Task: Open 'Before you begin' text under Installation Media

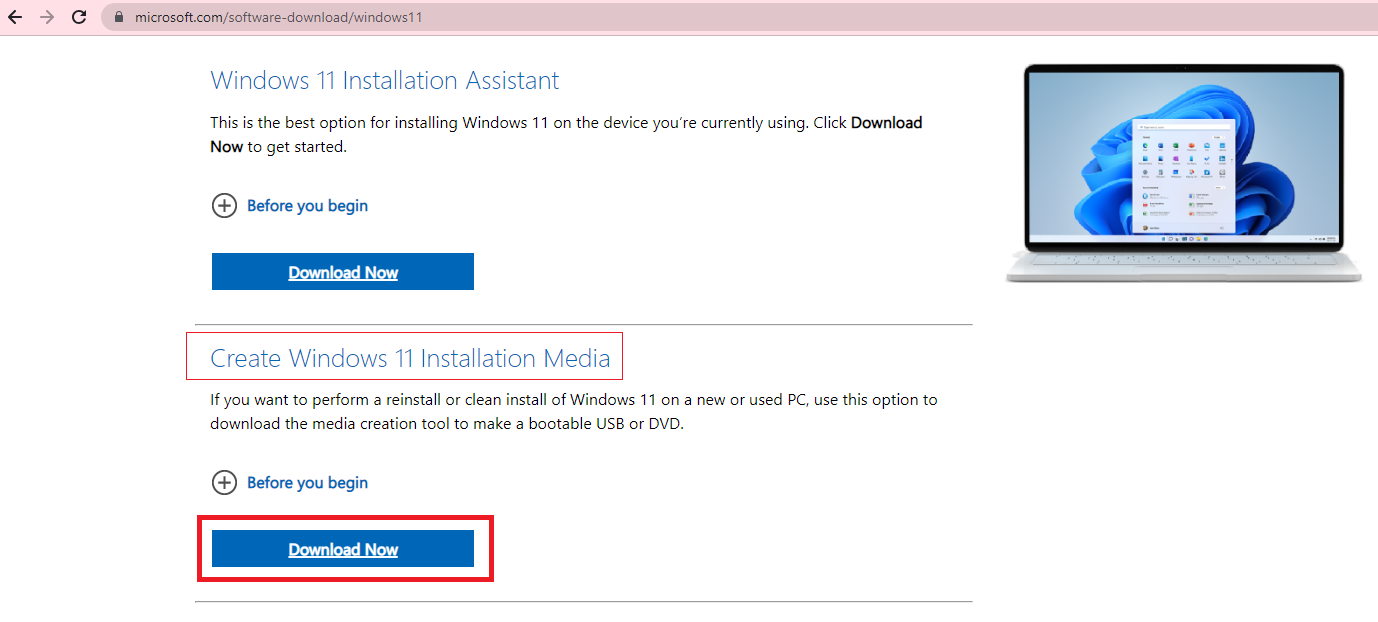Action: [x=307, y=483]
